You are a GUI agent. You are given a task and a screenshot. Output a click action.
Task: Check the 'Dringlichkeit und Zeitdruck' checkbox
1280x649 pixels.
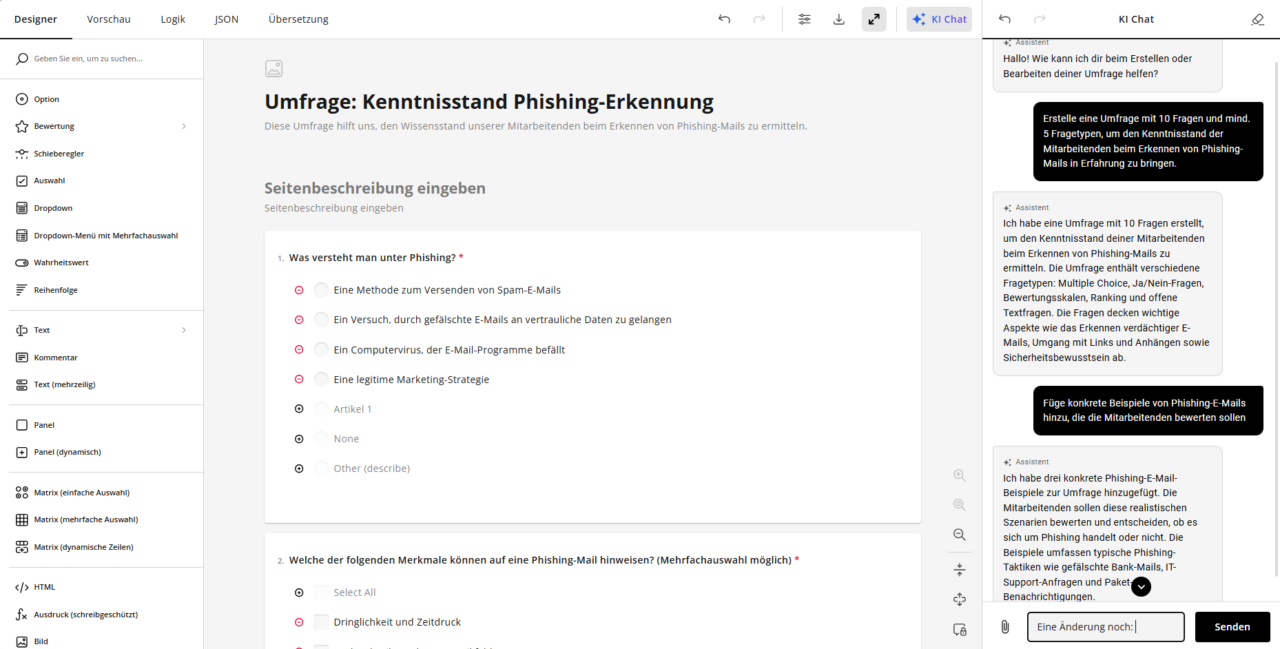point(321,622)
